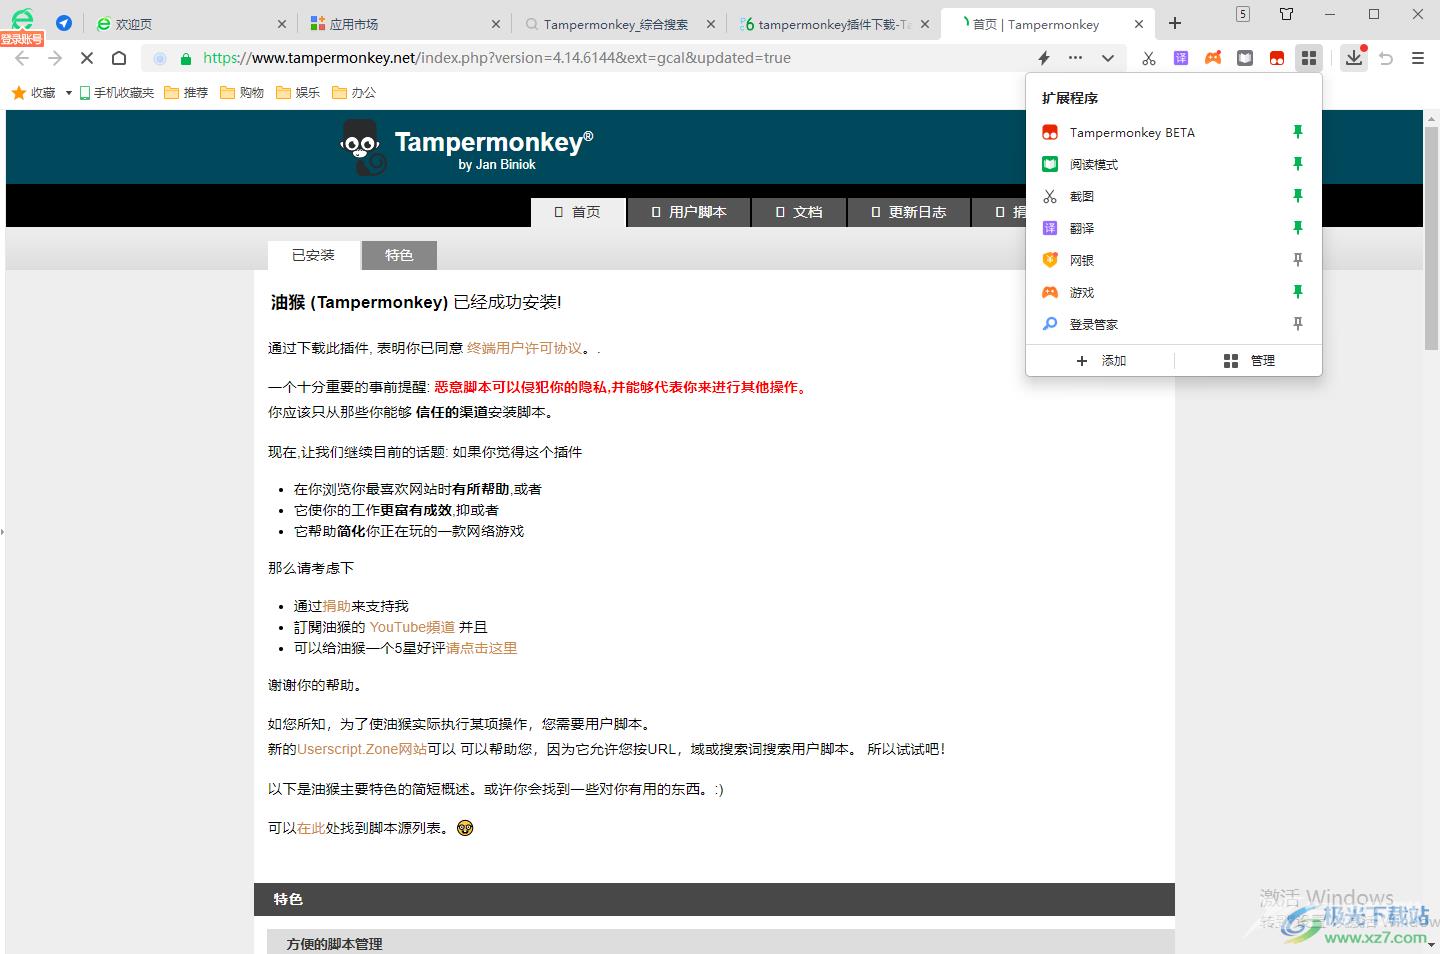
Task: Unpin Tampermonkey BETA from toolbar
Action: click(x=1298, y=132)
